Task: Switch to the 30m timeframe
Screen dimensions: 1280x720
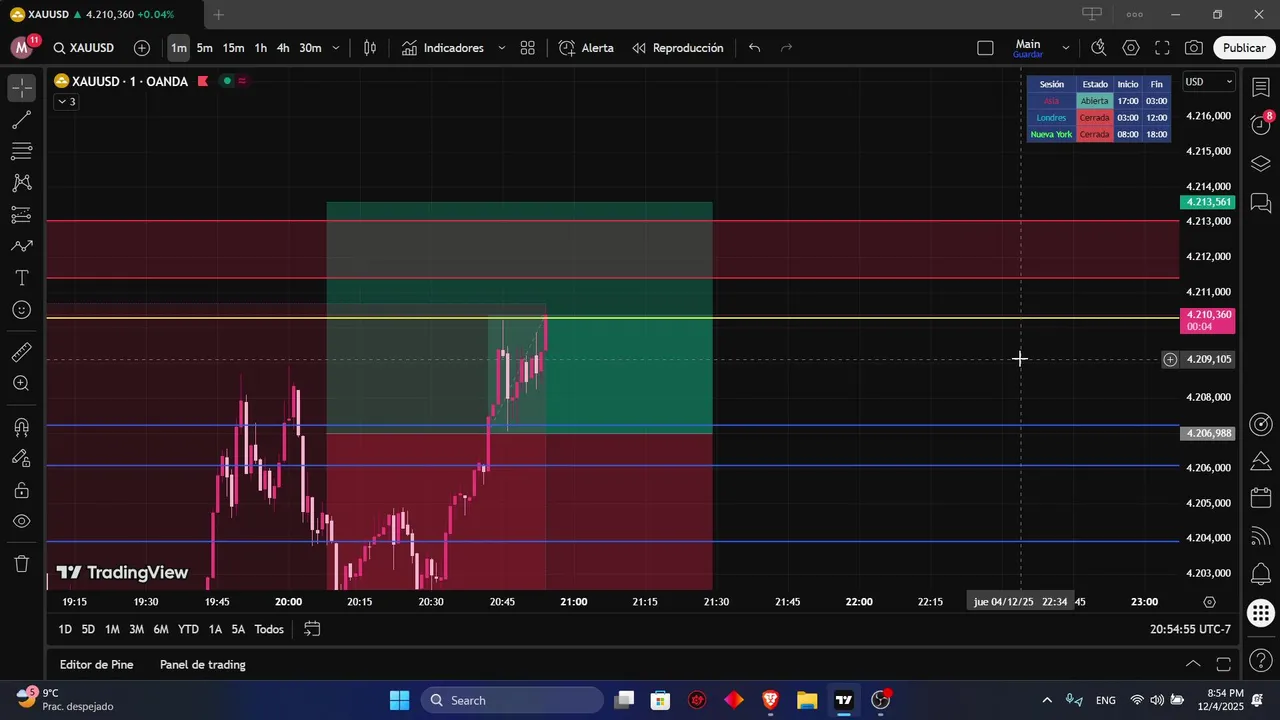Action: [310, 48]
